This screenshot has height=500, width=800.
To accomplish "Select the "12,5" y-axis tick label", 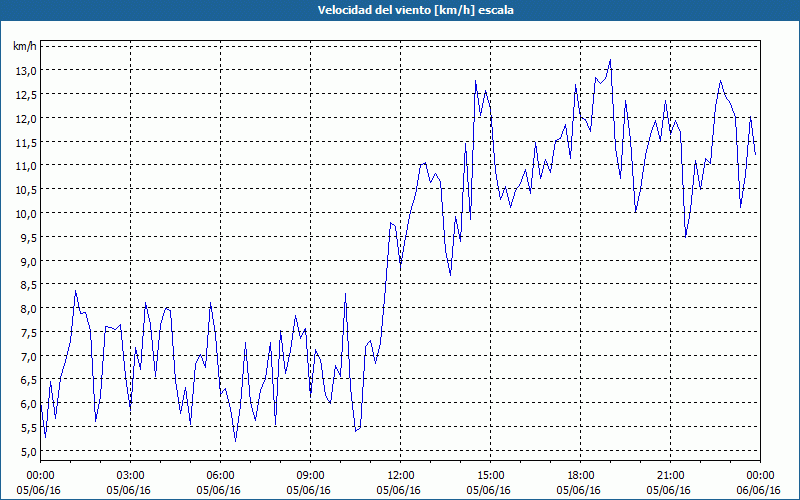I will 27,94.
